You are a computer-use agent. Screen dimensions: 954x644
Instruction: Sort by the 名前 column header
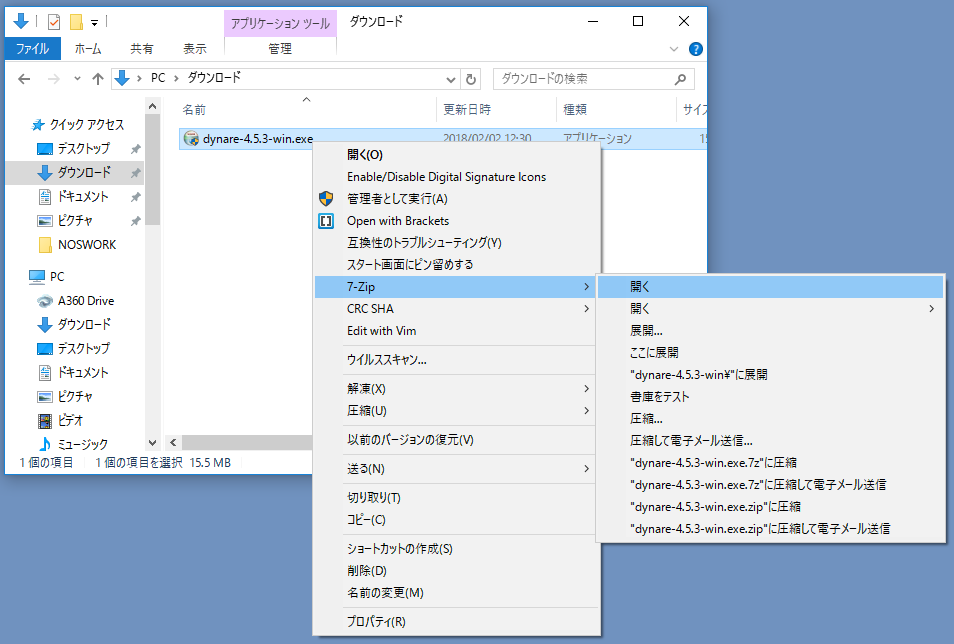(194, 110)
